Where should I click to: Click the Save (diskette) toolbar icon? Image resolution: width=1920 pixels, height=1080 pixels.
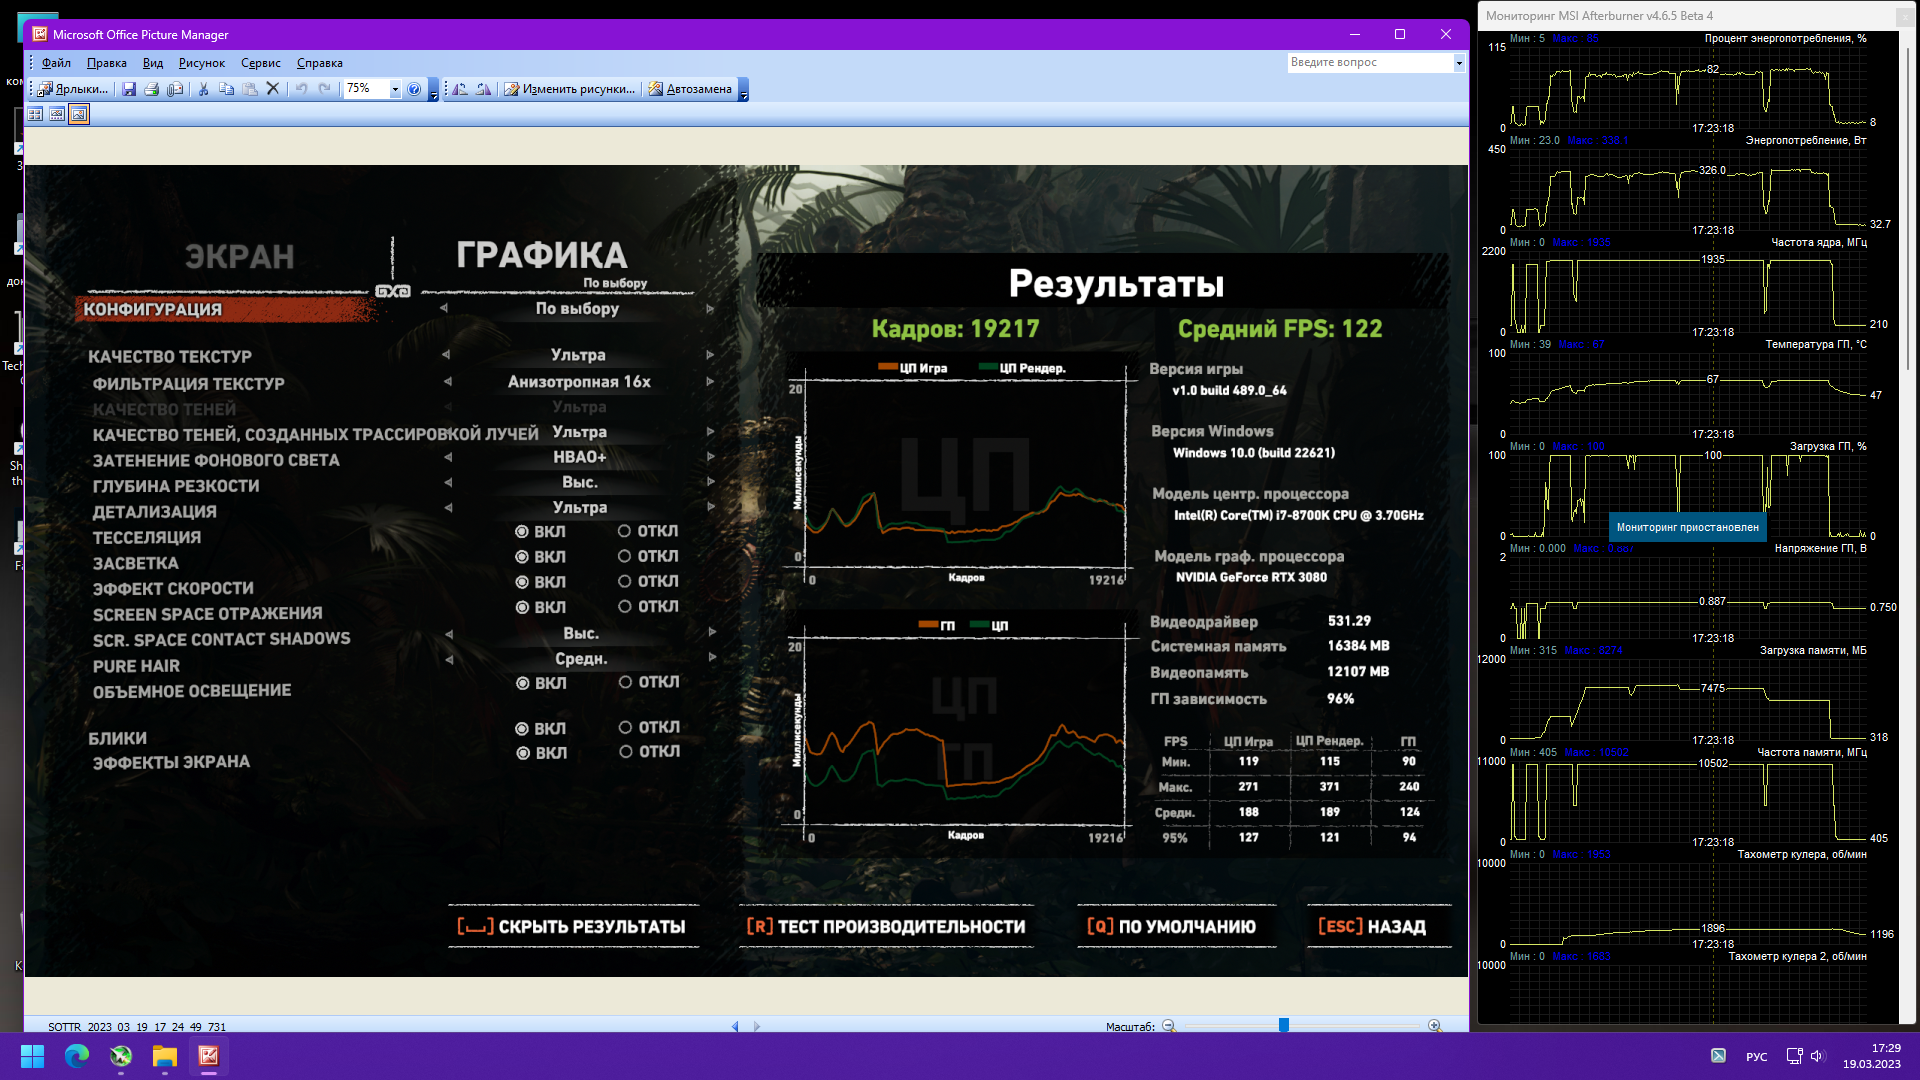pos(129,89)
